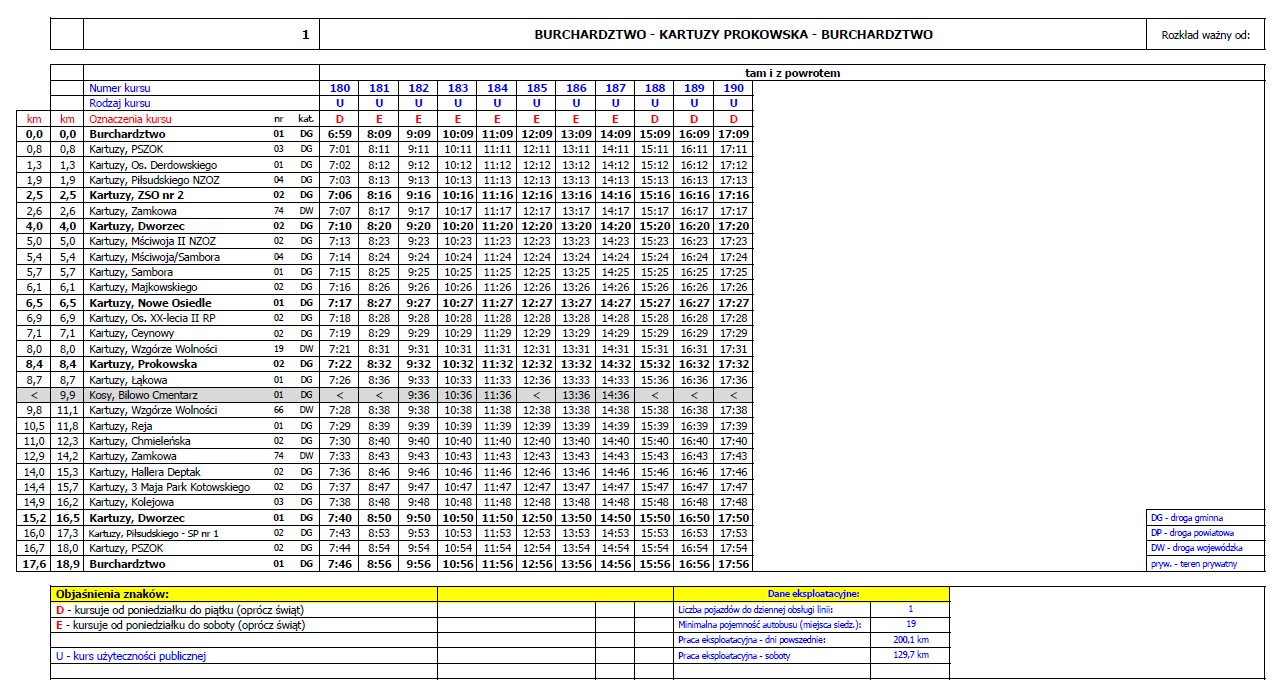Select the stop 'Kartuzy, Majkowskiego'
Viewport: 1281px width, 691px height.
pyautogui.click(x=142, y=287)
